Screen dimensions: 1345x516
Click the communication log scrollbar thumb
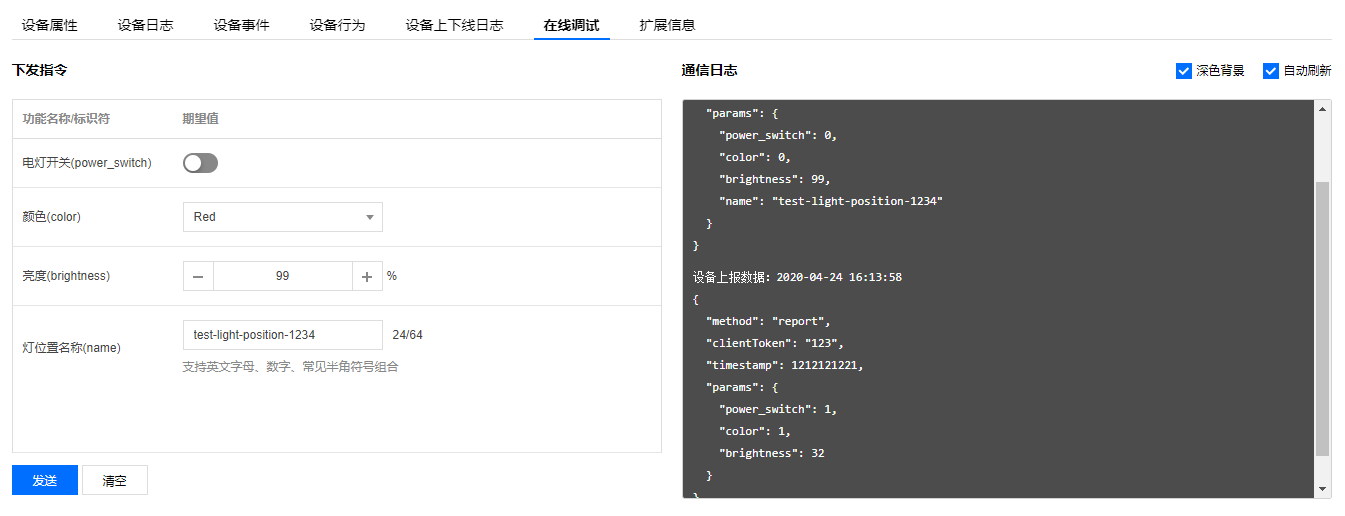point(1323,320)
